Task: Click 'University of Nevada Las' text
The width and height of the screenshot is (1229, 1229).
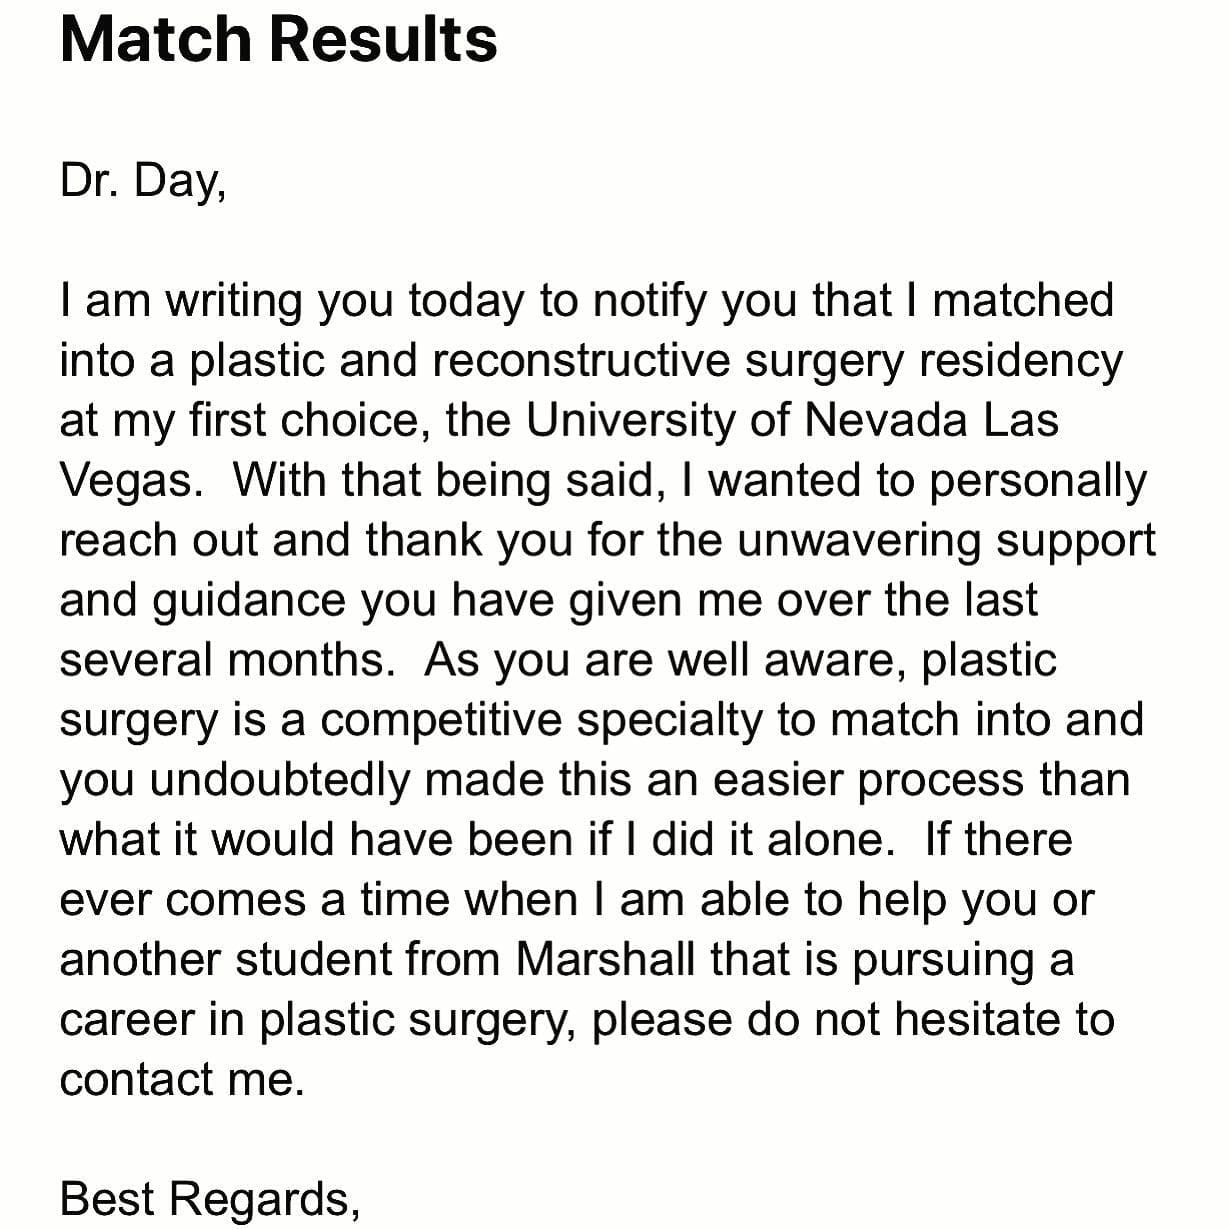Action: tap(792, 420)
